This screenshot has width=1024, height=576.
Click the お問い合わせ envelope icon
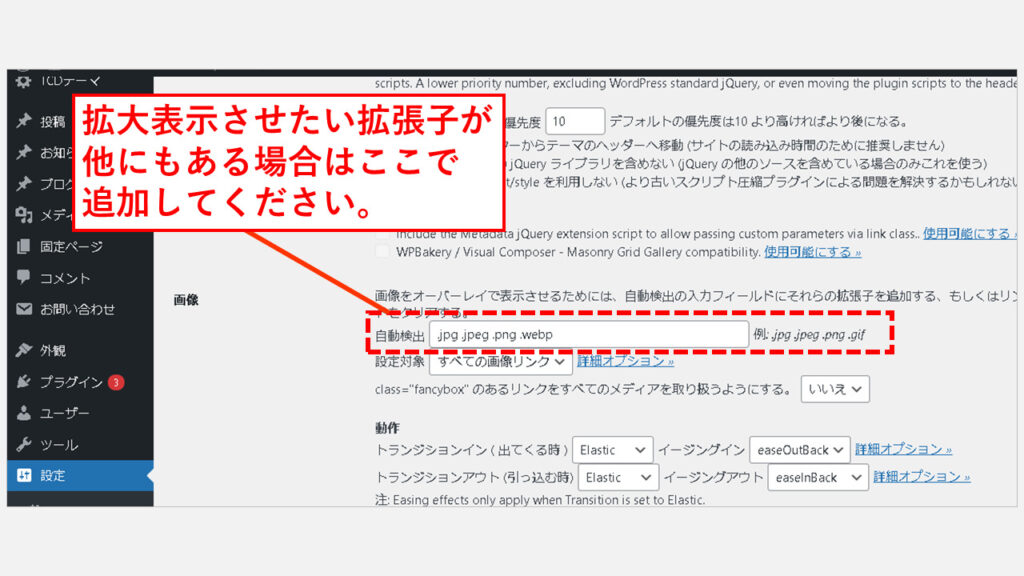(24, 309)
